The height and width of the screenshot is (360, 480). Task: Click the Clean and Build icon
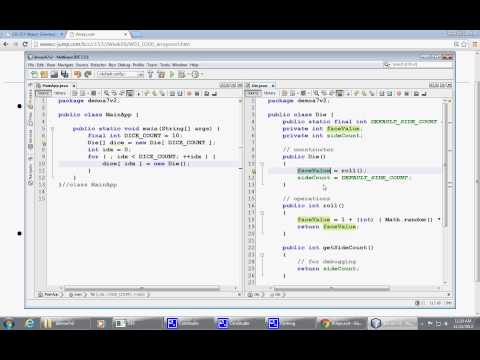(161, 74)
